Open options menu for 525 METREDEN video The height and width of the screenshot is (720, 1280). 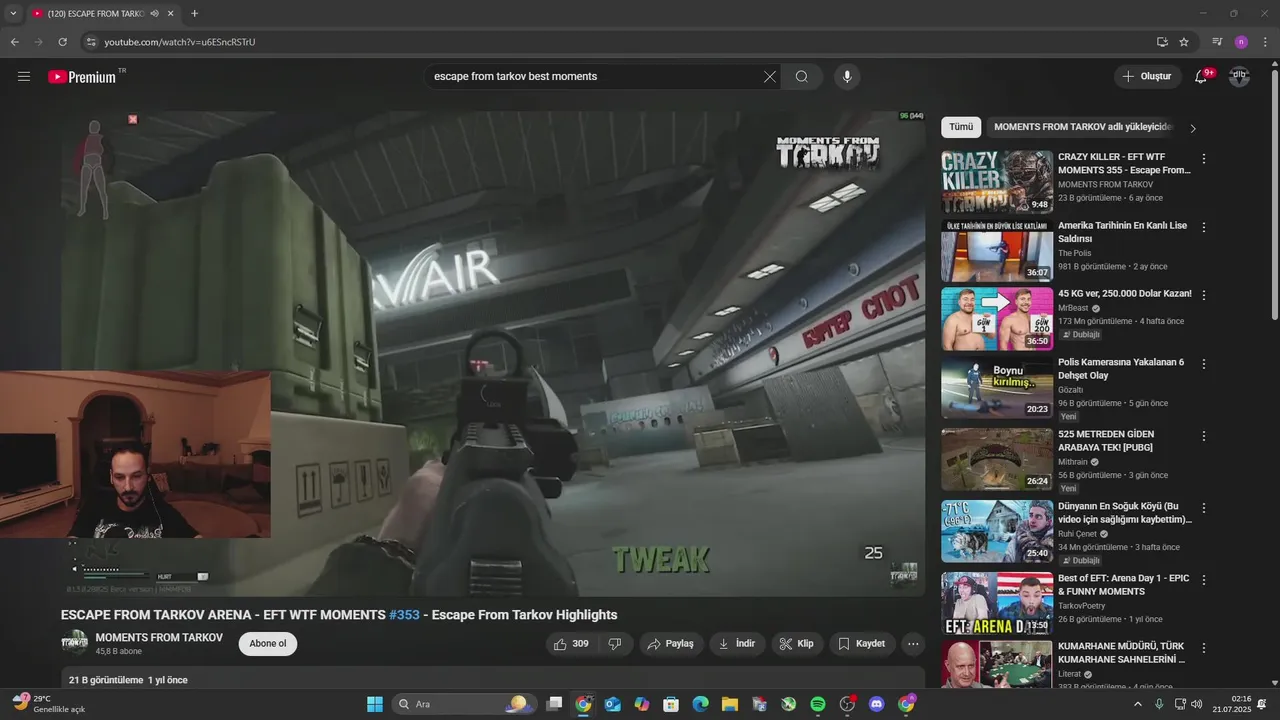1204,436
